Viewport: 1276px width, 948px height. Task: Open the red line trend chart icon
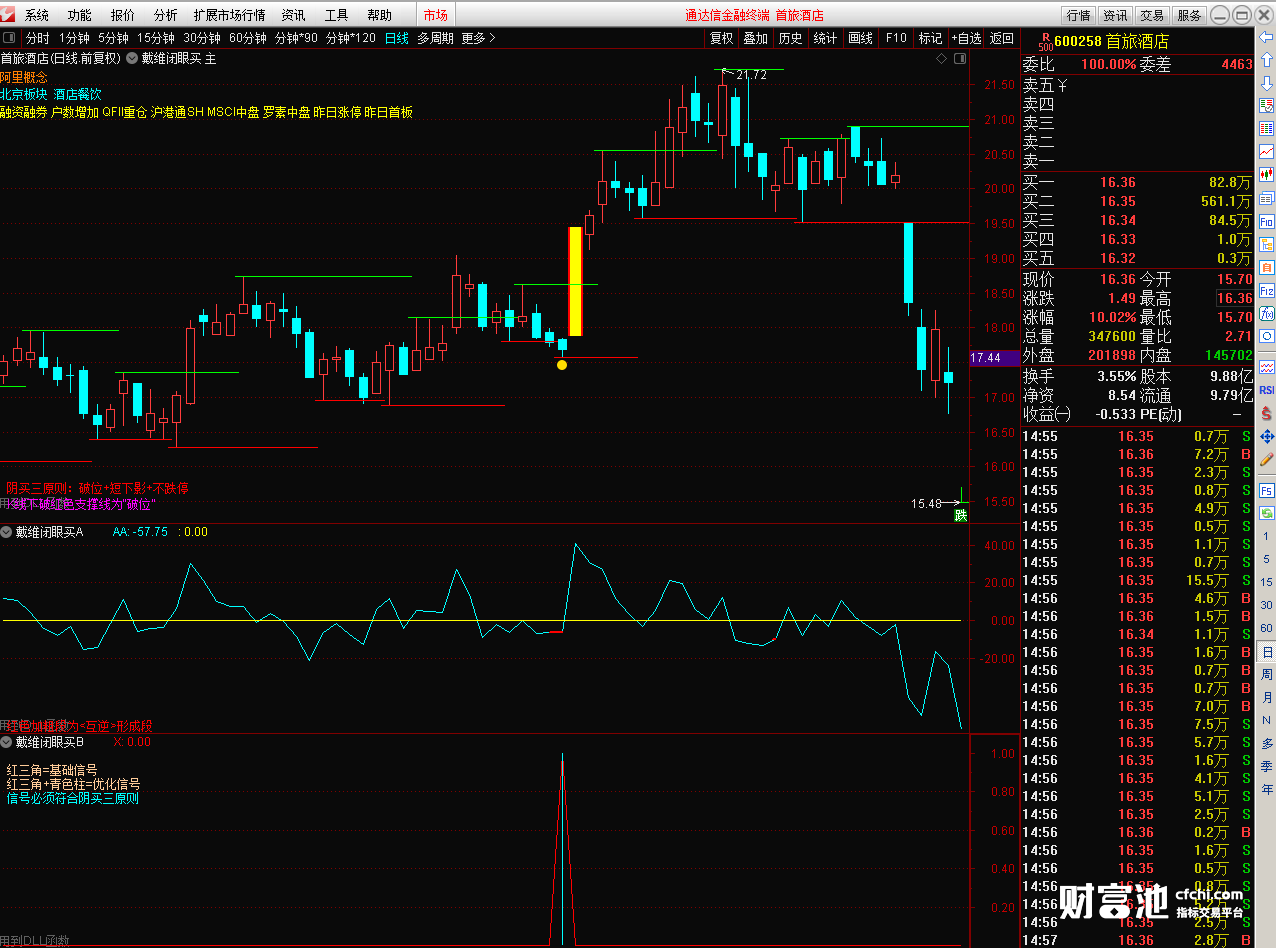(x=1266, y=150)
